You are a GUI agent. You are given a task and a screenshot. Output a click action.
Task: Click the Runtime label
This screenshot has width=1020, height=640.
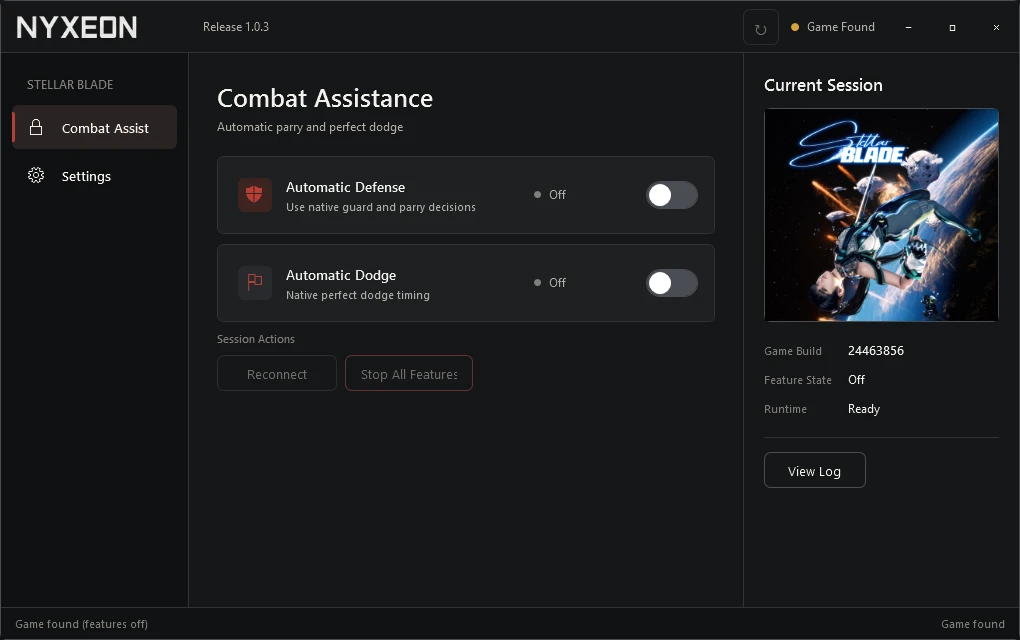pyautogui.click(x=785, y=409)
